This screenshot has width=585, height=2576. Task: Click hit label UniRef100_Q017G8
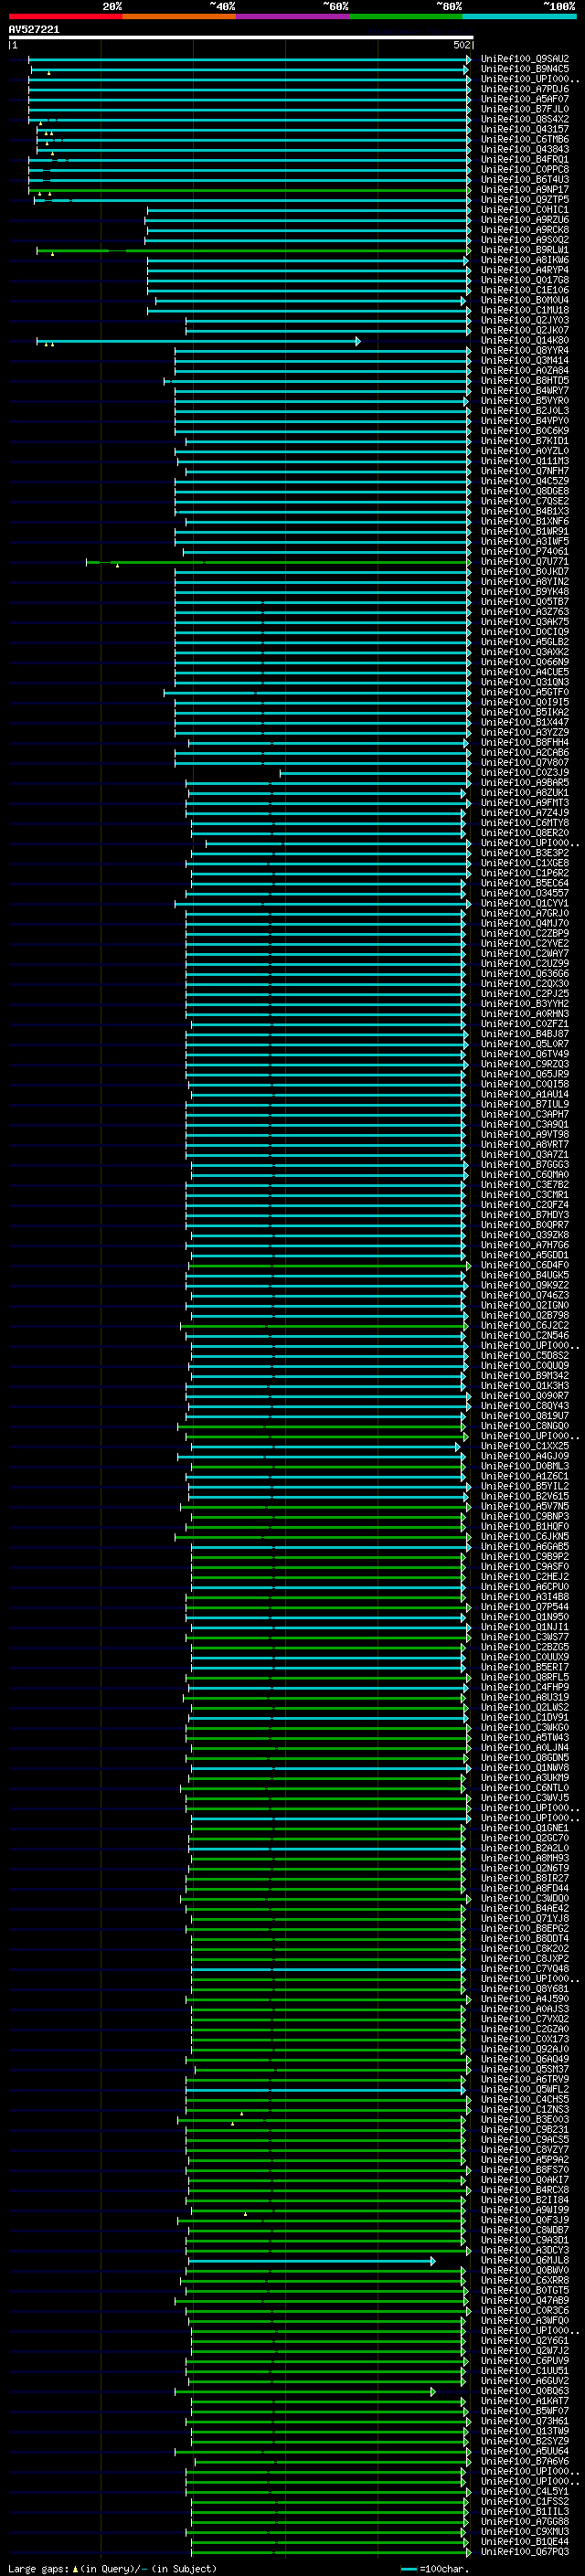(x=525, y=280)
